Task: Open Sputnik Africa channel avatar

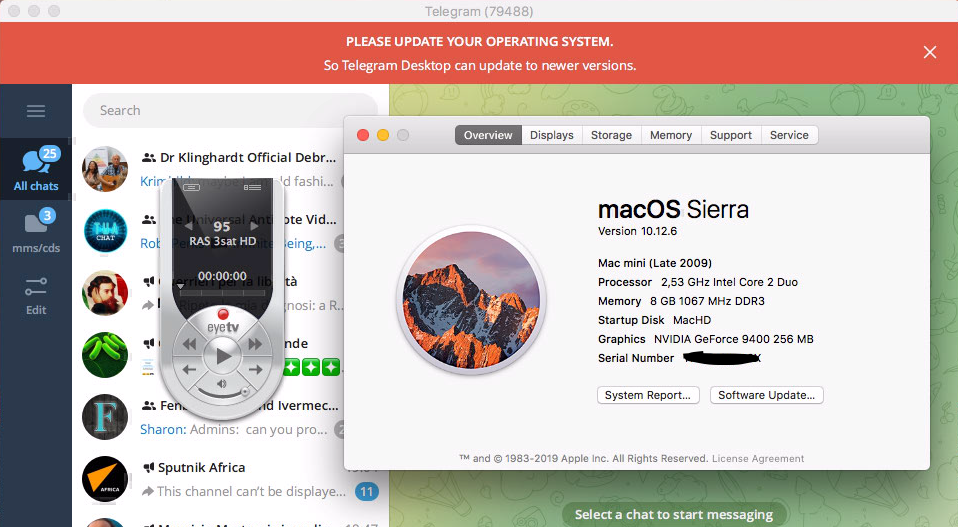Action: (x=105, y=479)
